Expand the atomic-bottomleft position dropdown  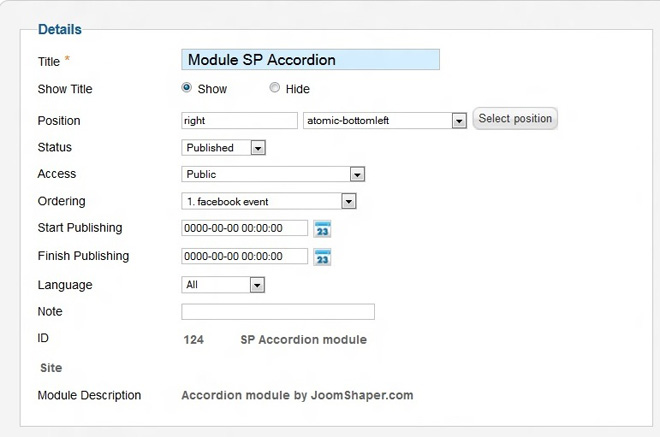pos(459,121)
